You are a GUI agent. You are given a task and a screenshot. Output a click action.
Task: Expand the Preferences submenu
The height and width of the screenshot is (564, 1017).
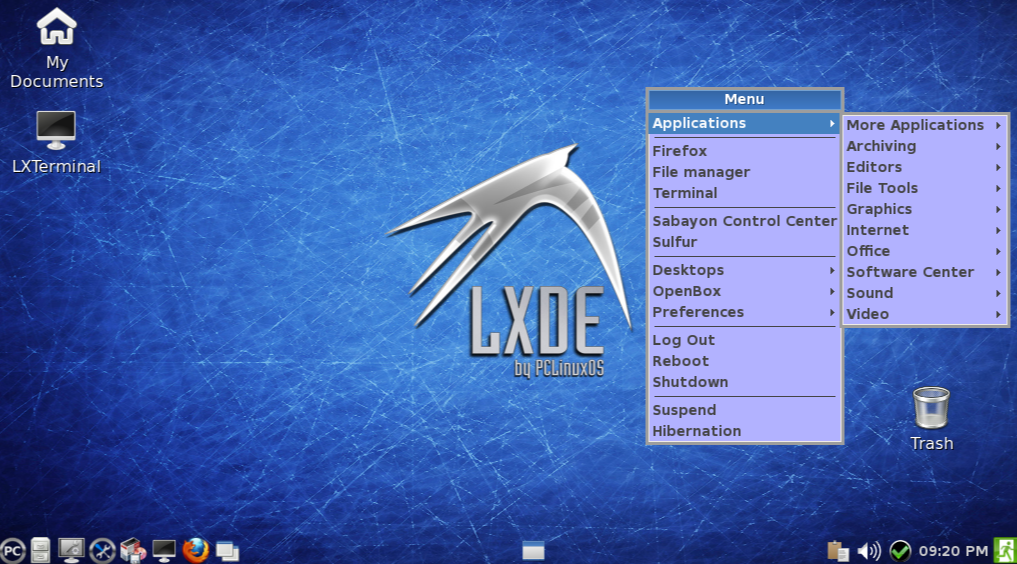pos(745,312)
